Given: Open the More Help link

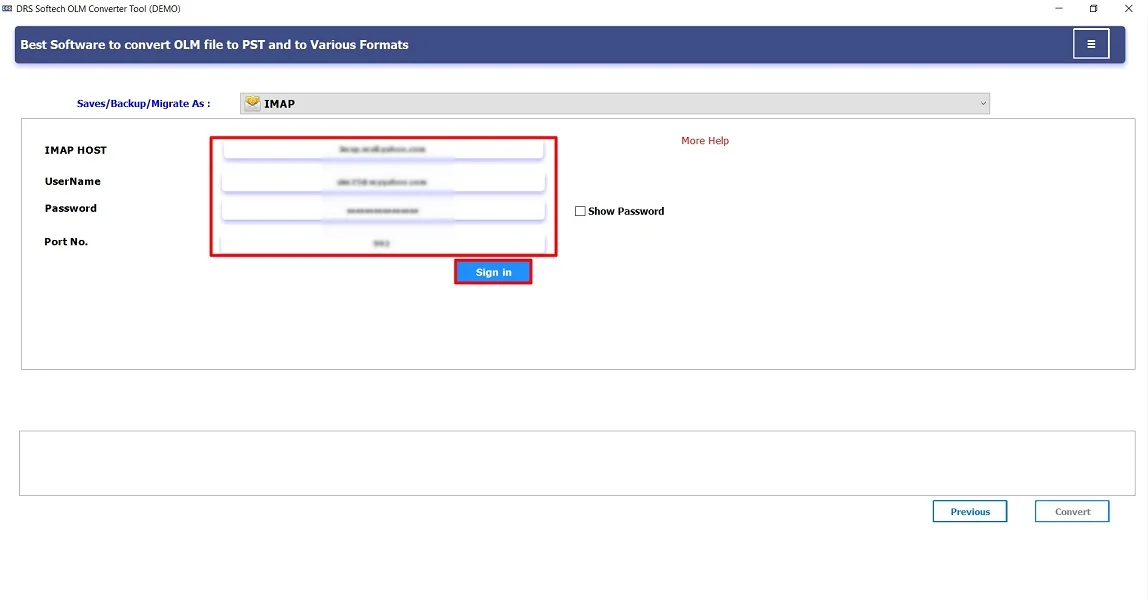Looking at the screenshot, I should tap(705, 140).
